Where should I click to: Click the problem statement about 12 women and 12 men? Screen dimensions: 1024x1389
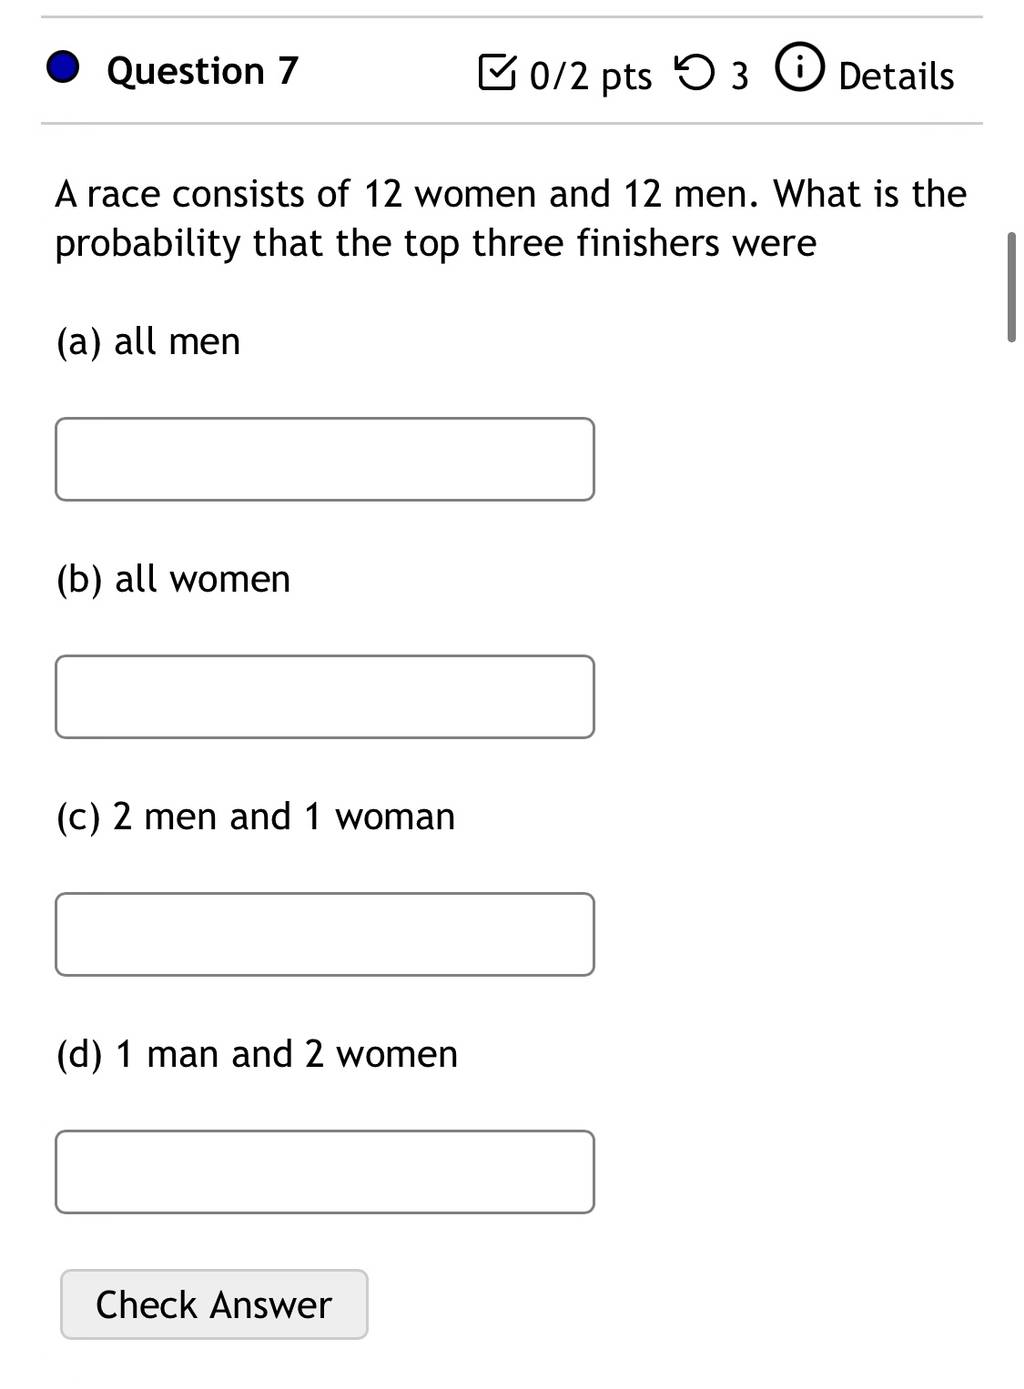click(511, 218)
